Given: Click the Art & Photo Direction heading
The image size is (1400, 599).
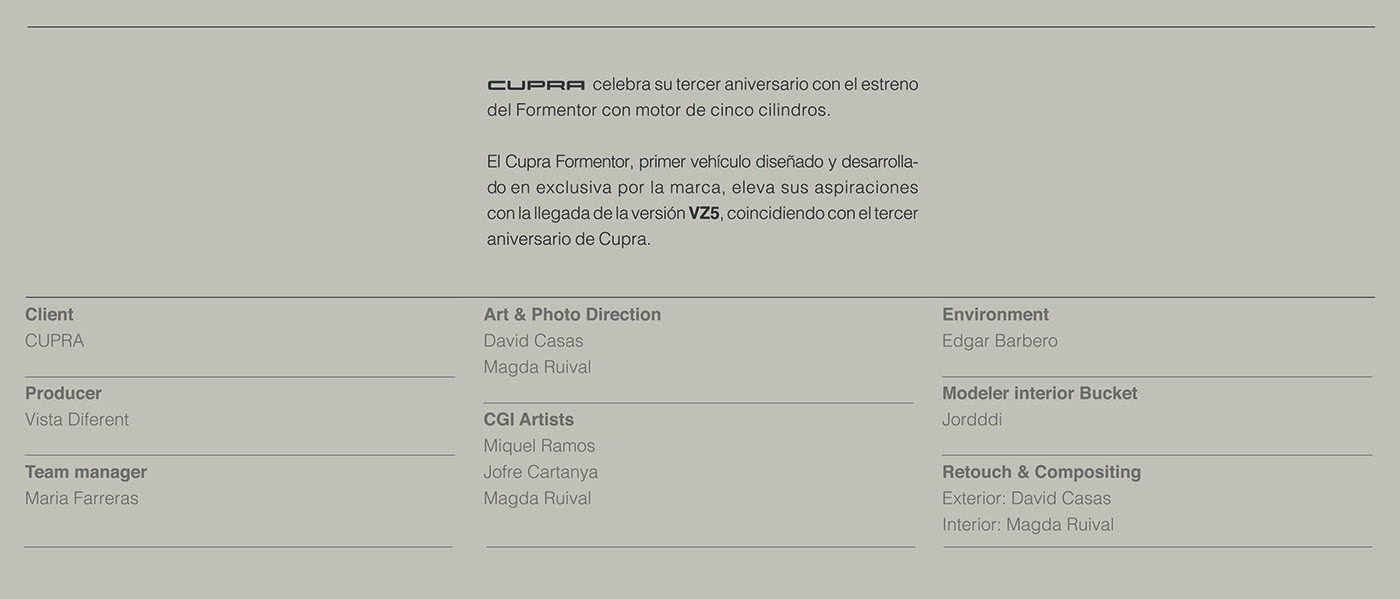Looking at the screenshot, I should point(572,314).
